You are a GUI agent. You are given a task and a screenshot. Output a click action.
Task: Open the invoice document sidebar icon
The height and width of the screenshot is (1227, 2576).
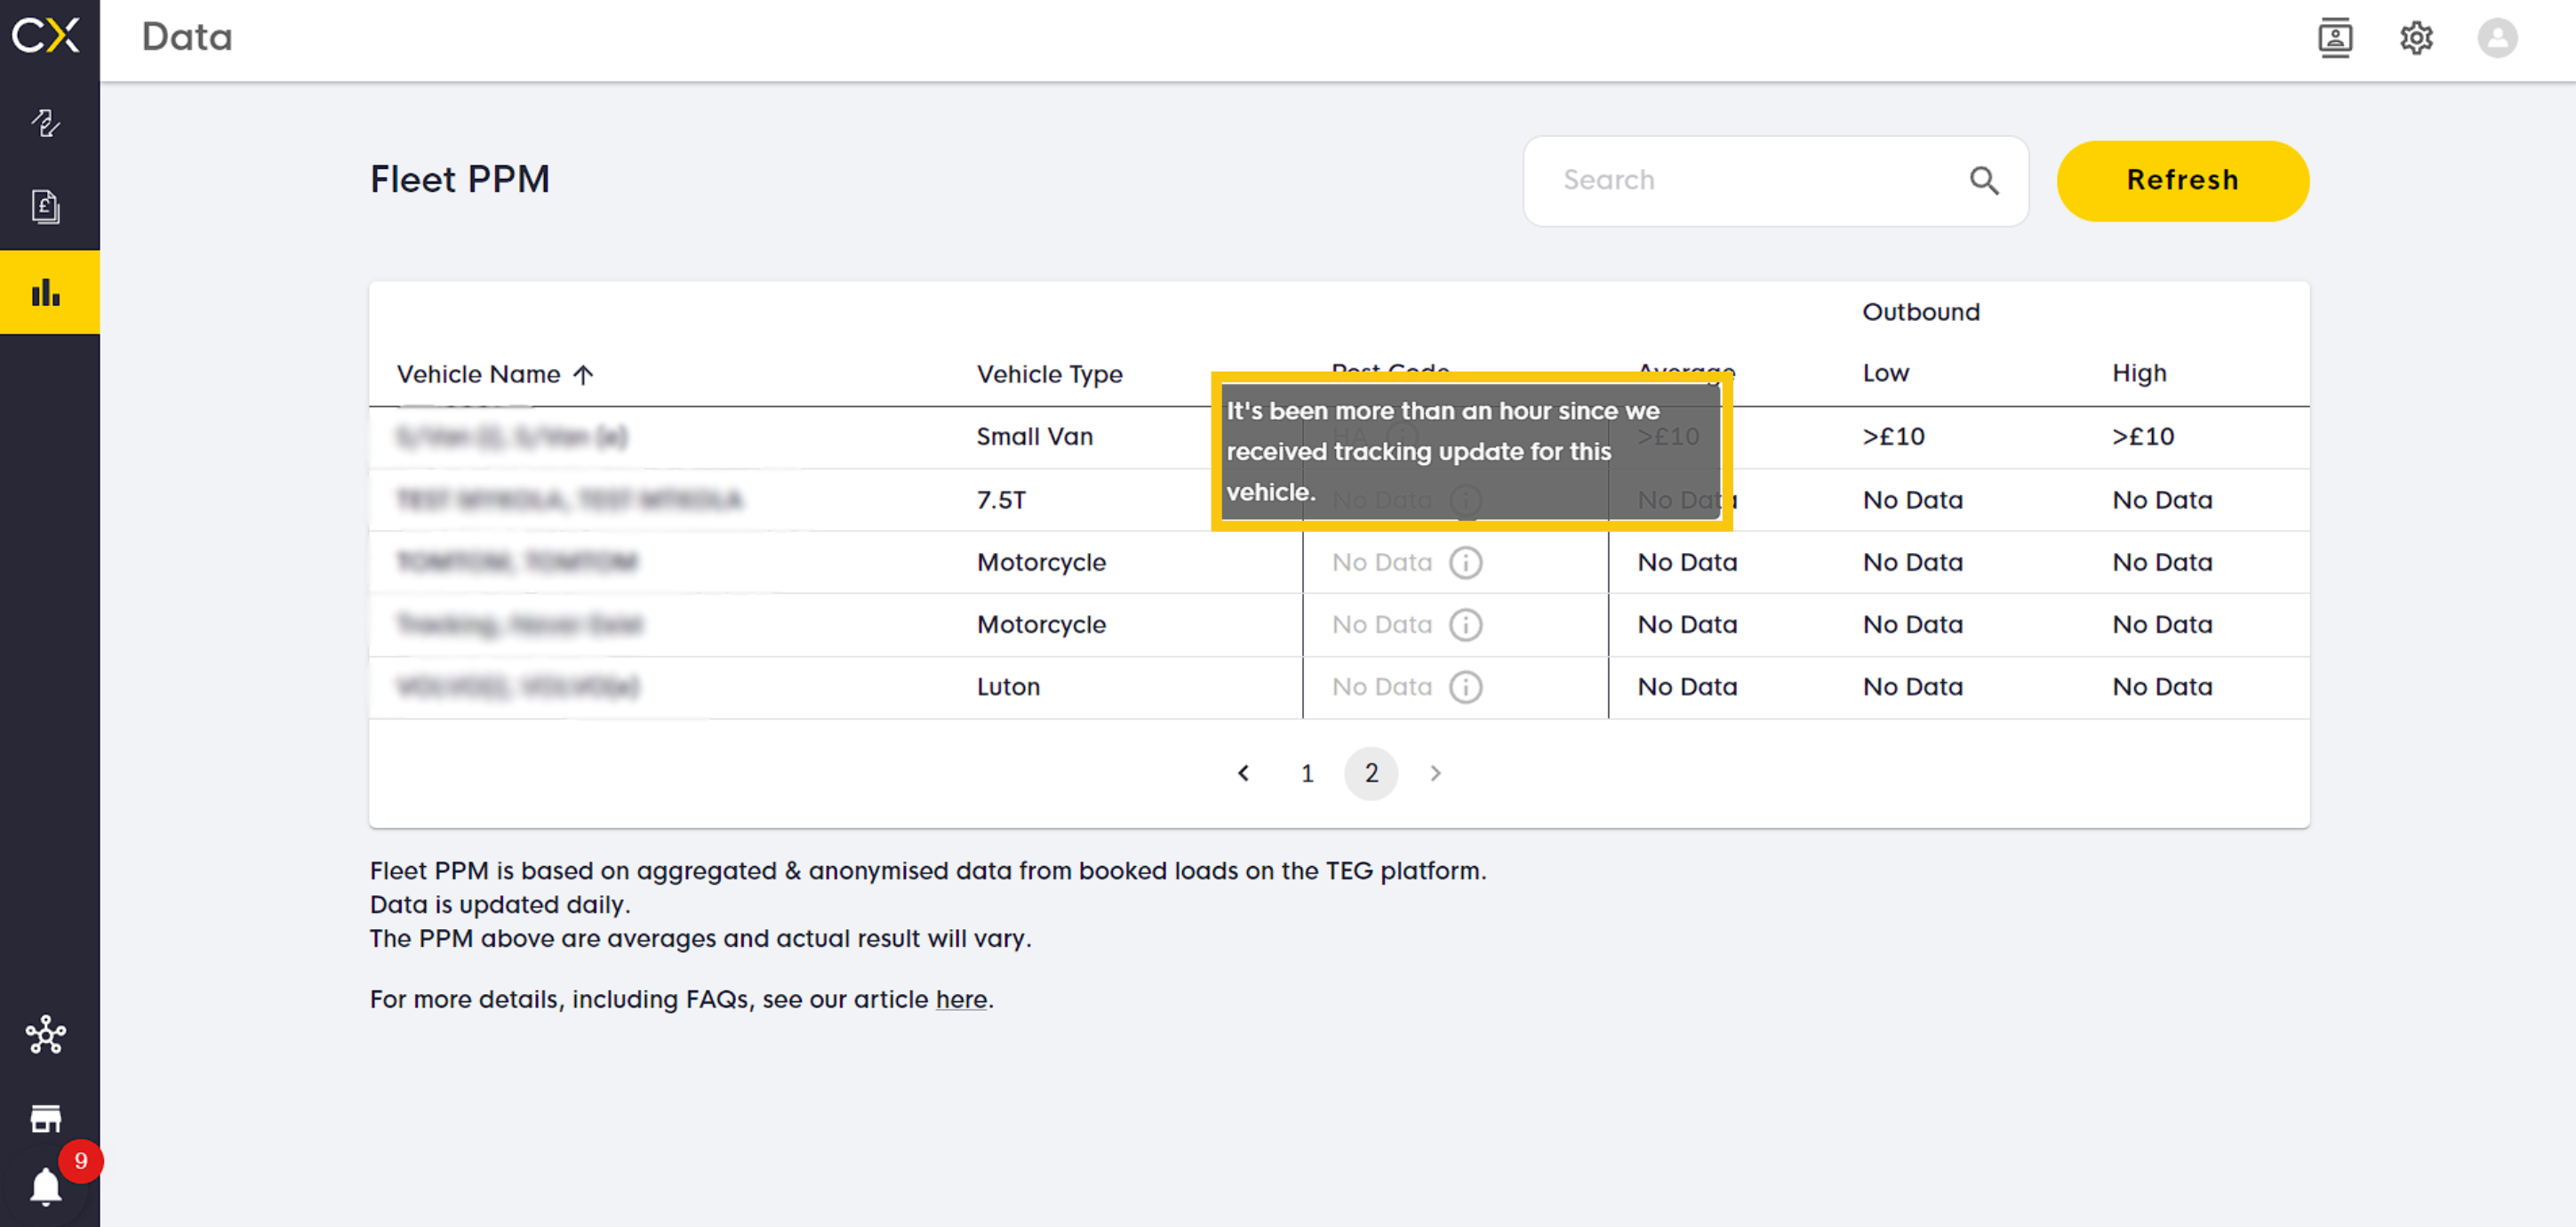pos(46,206)
